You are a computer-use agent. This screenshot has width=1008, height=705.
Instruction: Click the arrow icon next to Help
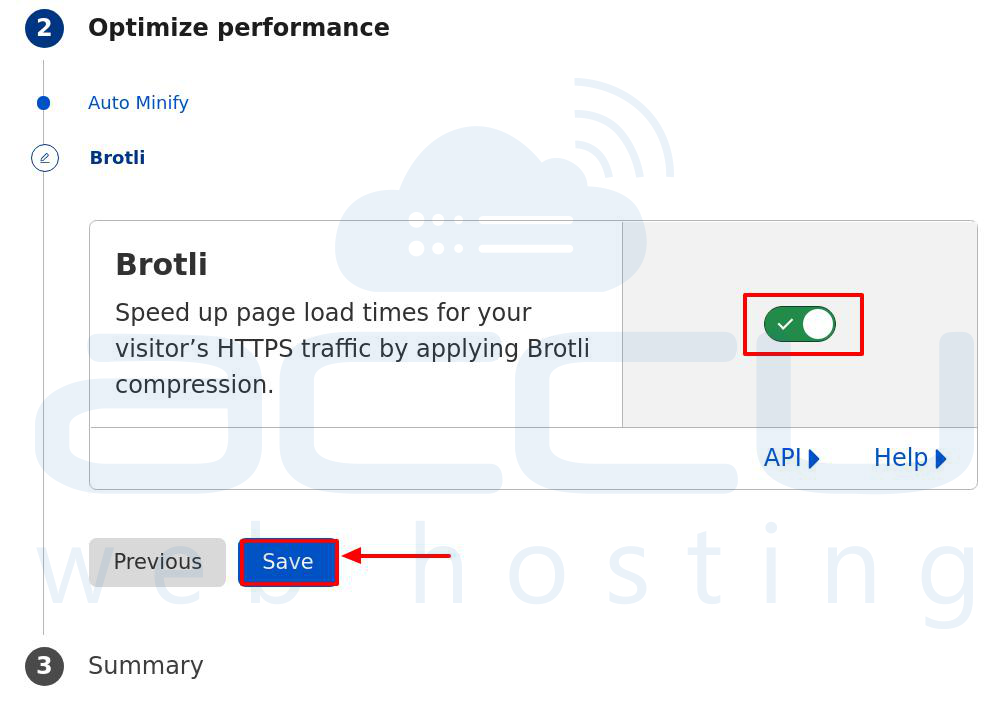pos(940,458)
